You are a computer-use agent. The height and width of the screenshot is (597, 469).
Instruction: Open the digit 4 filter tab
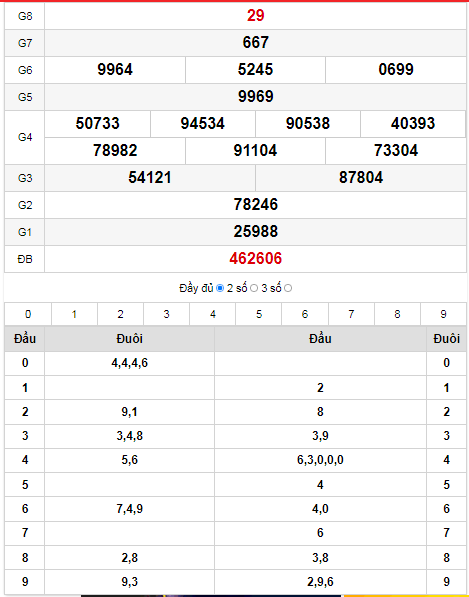[212, 314]
